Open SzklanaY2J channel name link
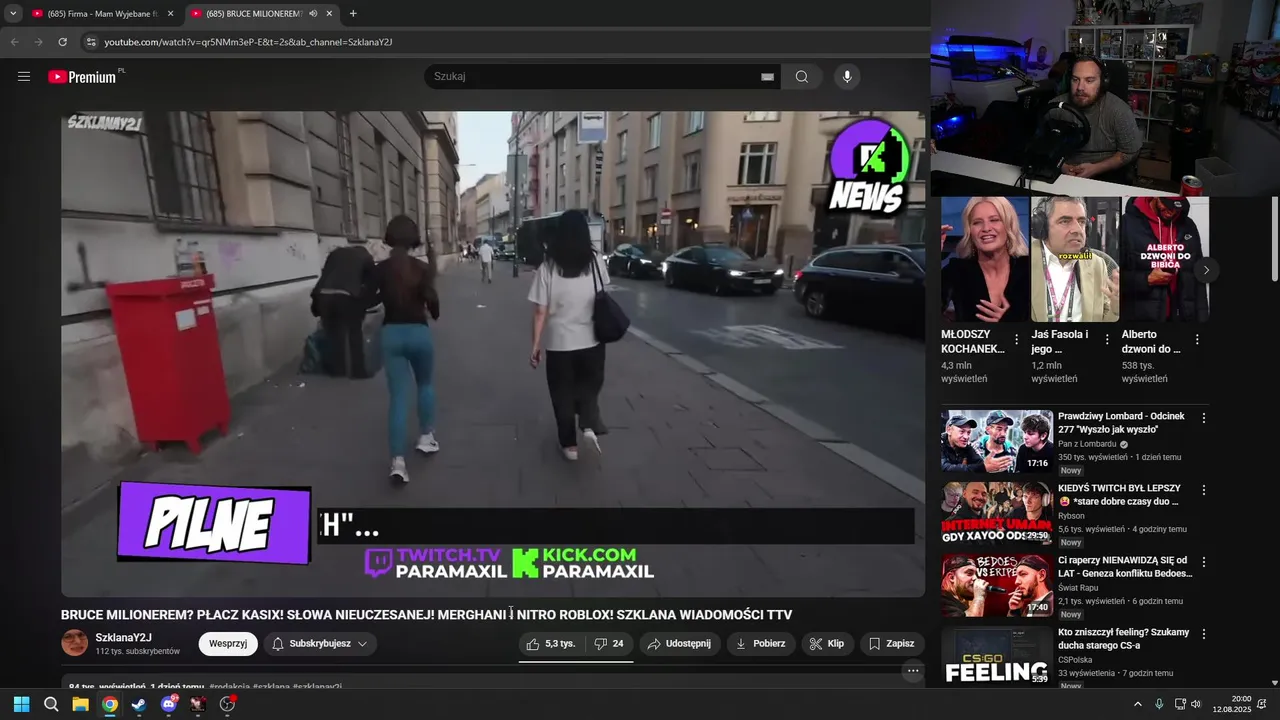The width and height of the screenshot is (1280, 720). click(x=123, y=638)
